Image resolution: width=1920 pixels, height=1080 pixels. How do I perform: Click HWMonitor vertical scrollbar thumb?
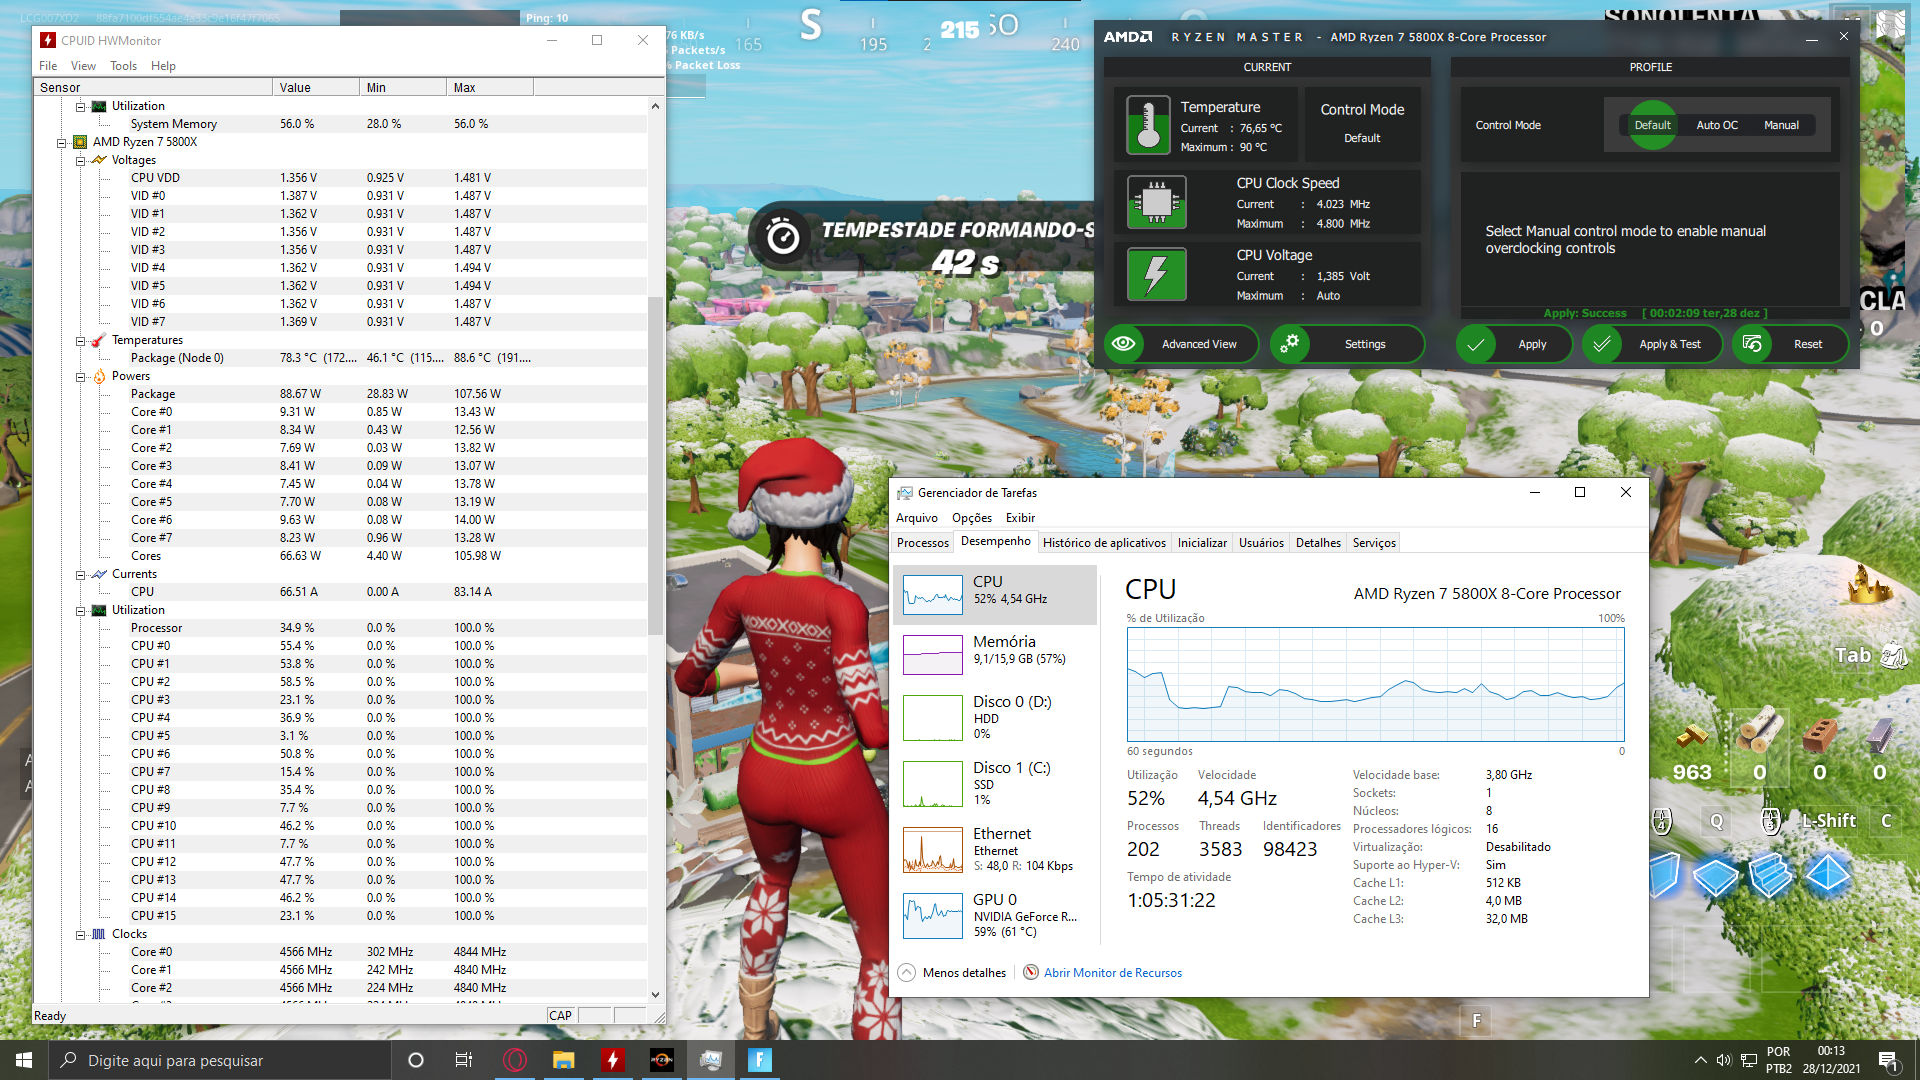coord(655,466)
